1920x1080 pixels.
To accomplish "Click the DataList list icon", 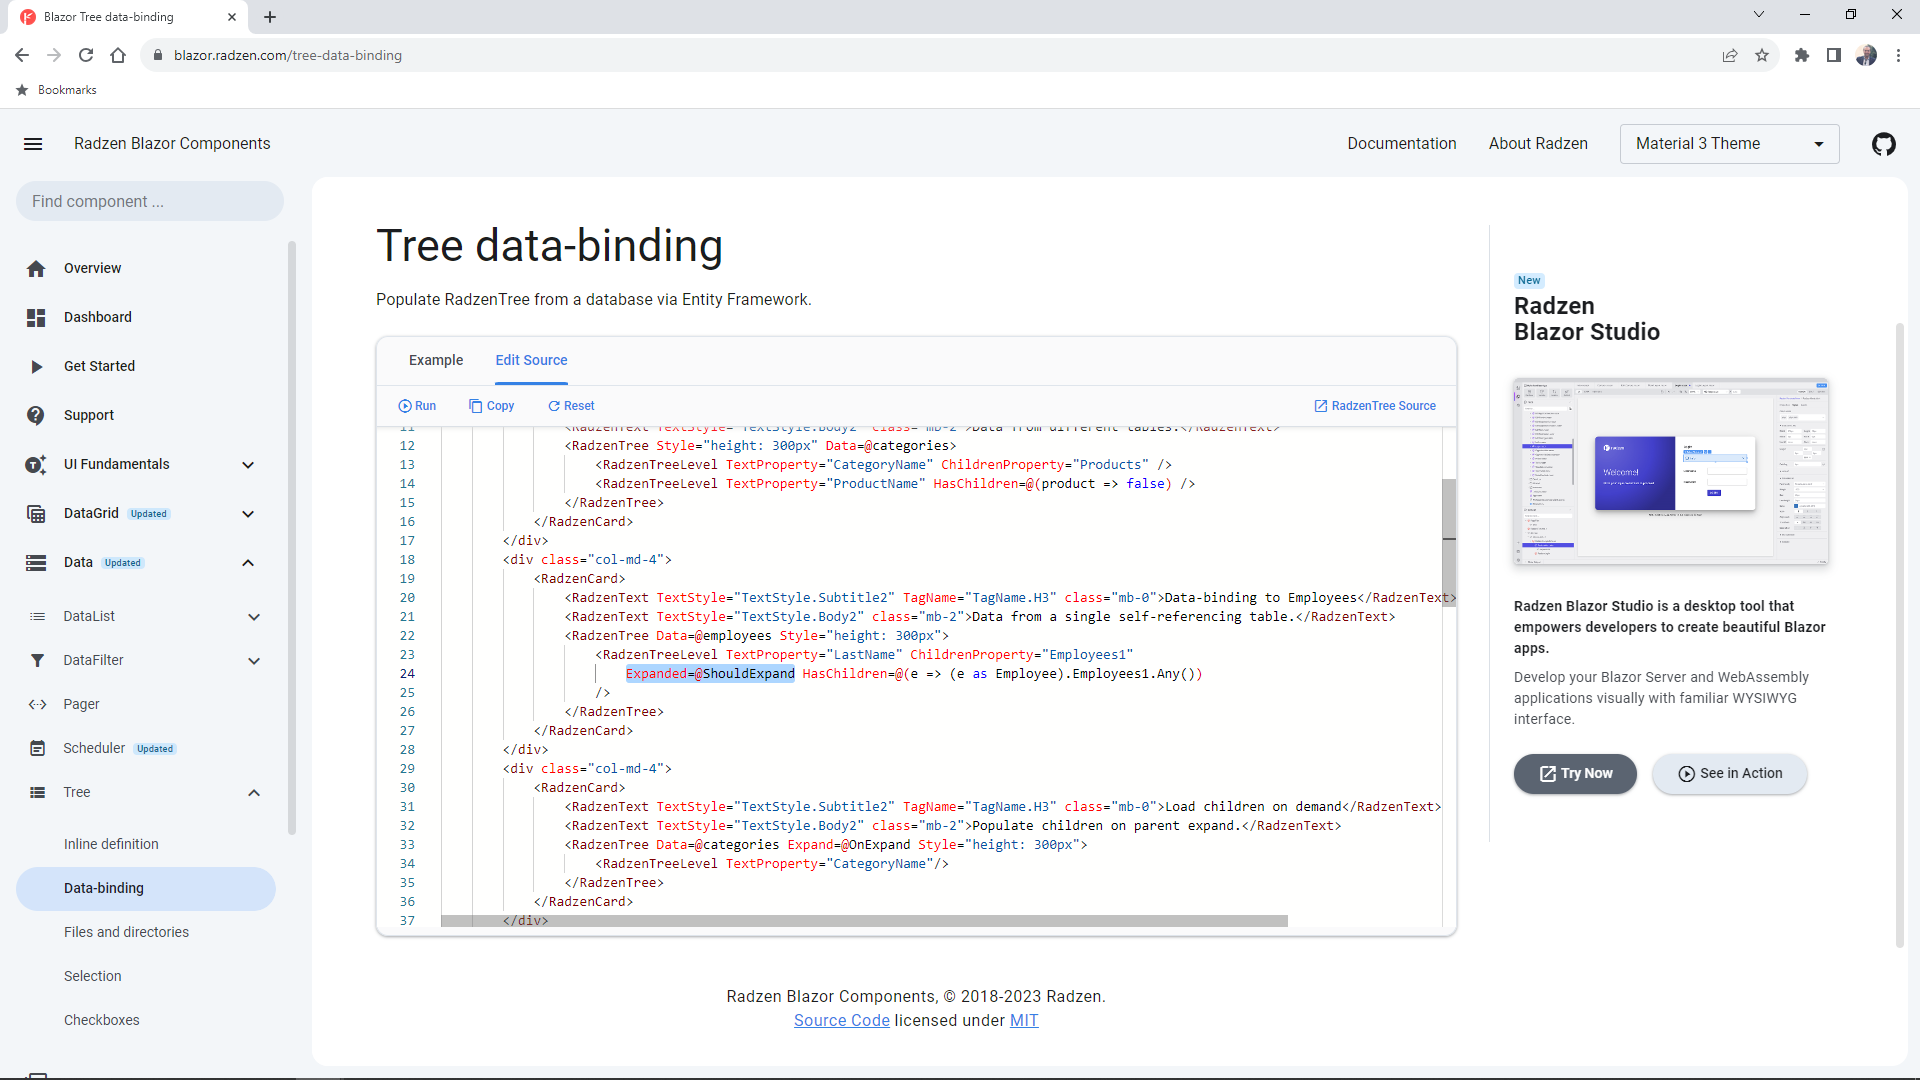I will pyautogui.click(x=37, y=616).
